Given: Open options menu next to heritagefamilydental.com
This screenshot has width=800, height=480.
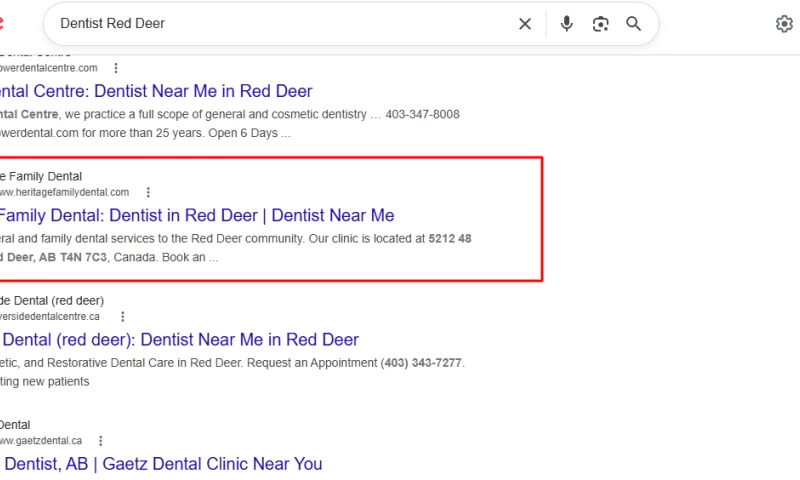Looking at the screenshot, I should click(x=148, y=192).
